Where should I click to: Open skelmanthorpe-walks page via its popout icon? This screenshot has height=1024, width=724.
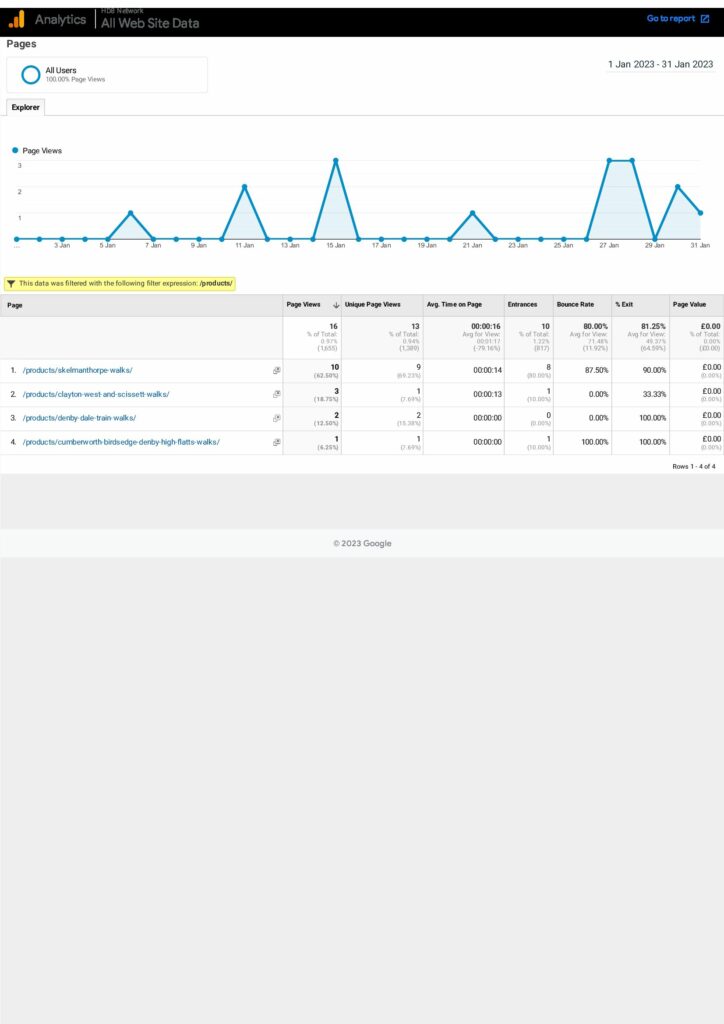pyautogui.click(x=276, y=371)
